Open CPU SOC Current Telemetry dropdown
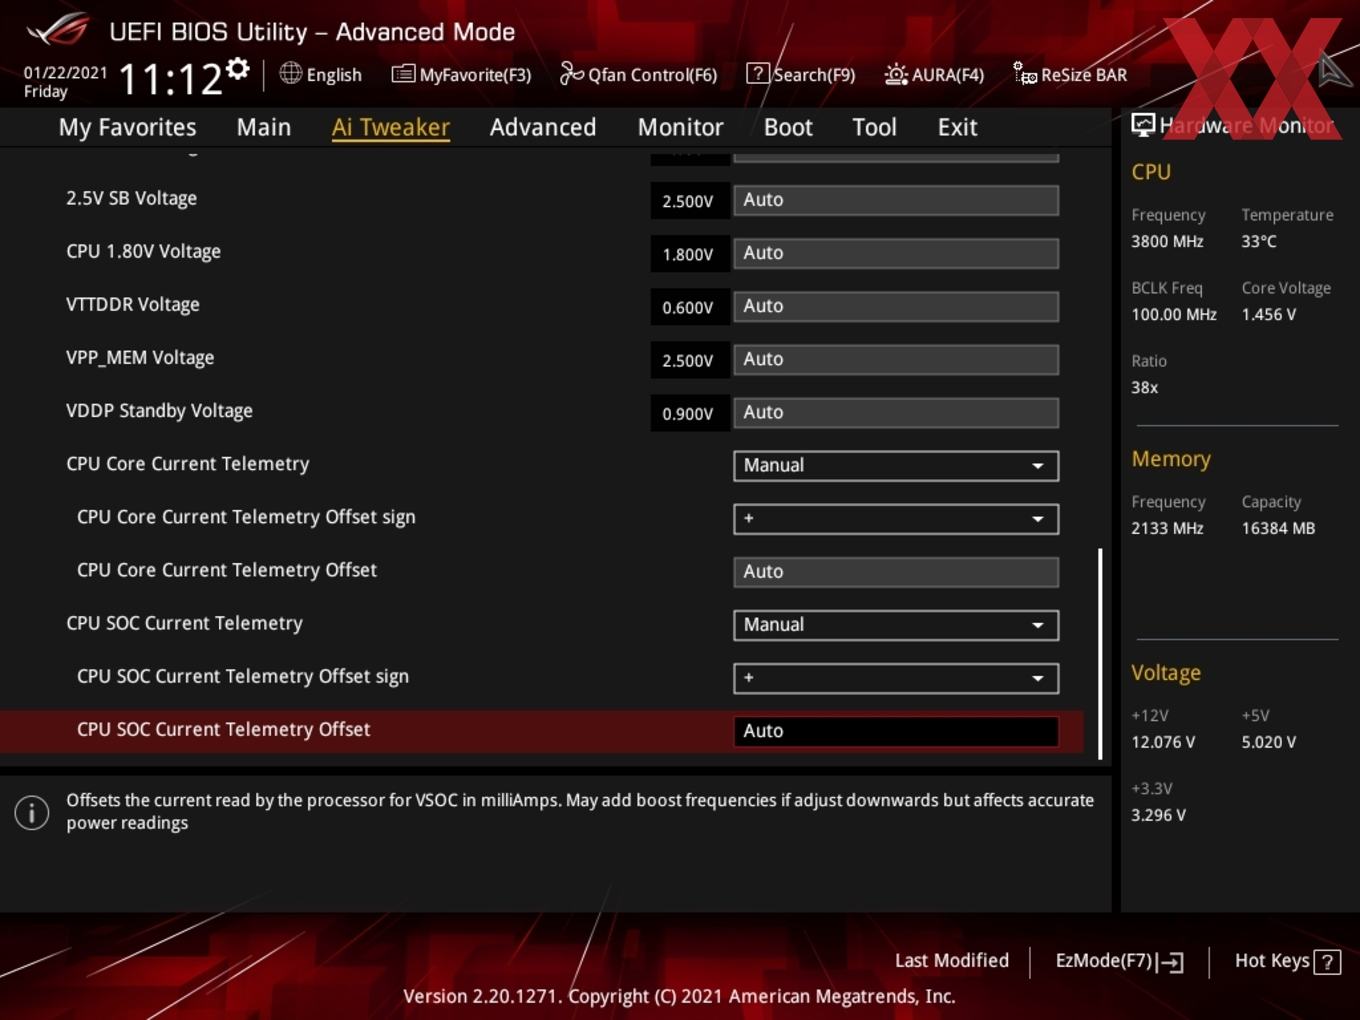 tap(896, 624)
